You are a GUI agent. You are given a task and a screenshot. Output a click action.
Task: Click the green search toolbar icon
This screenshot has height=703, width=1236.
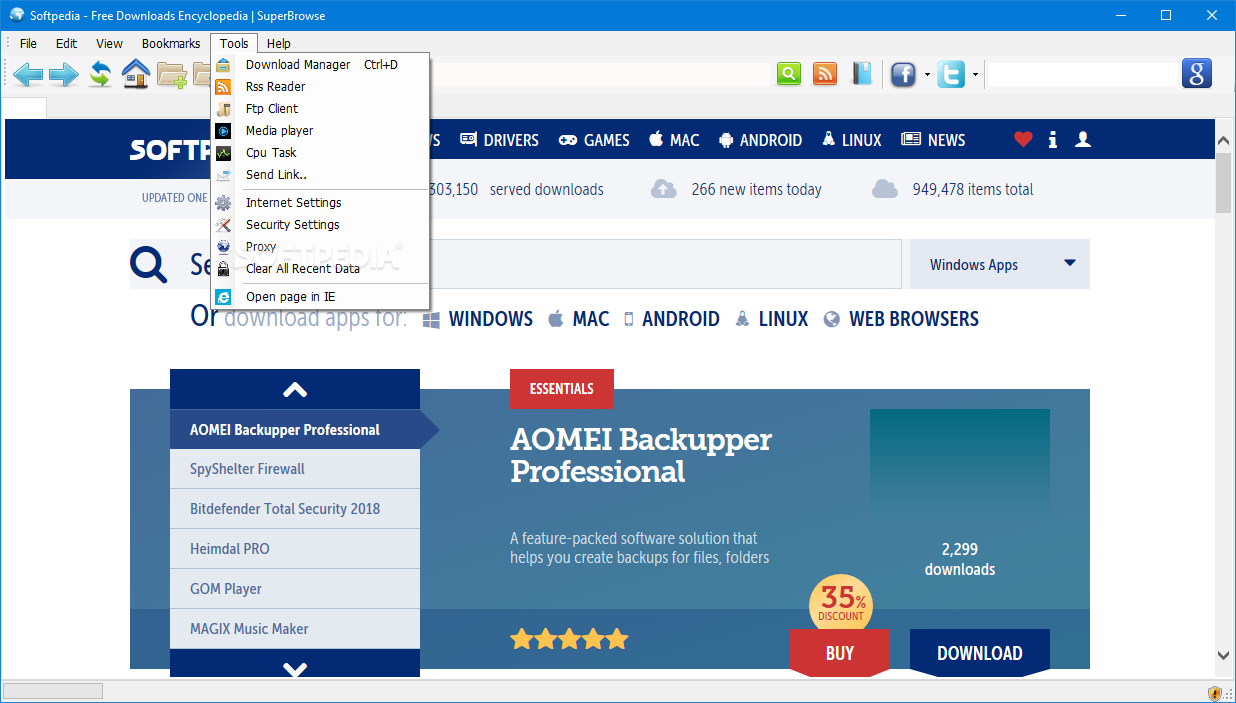point(789,74)
